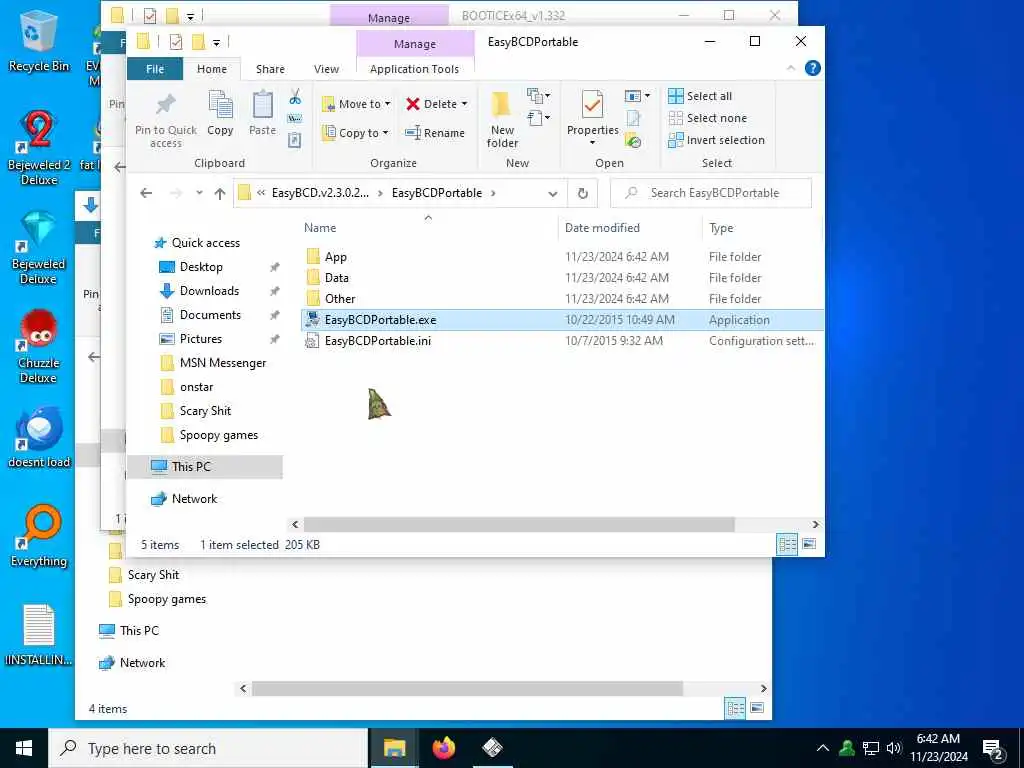Image resolution: width=1024 pixels, height=768 pixels.
Task: Go back with the left arrow
Action: pyautogui.click(x=146, y=193)
